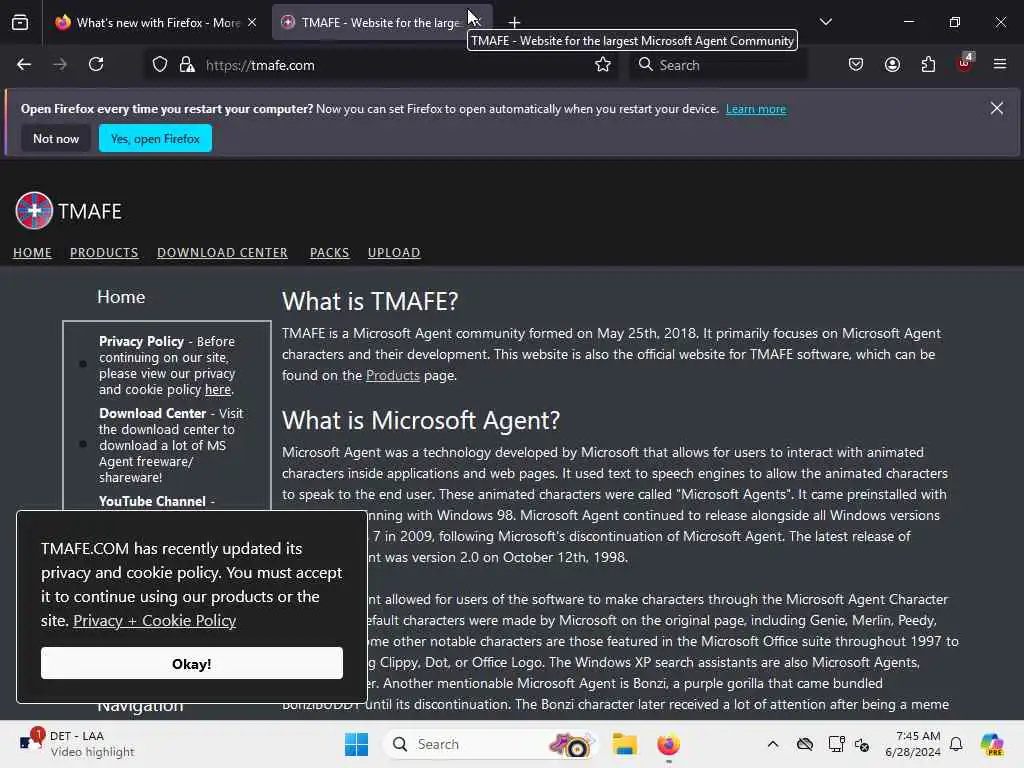Screen dimensions: 1024x768
Task: Go forward one page
Action: [x=60, y=65]
